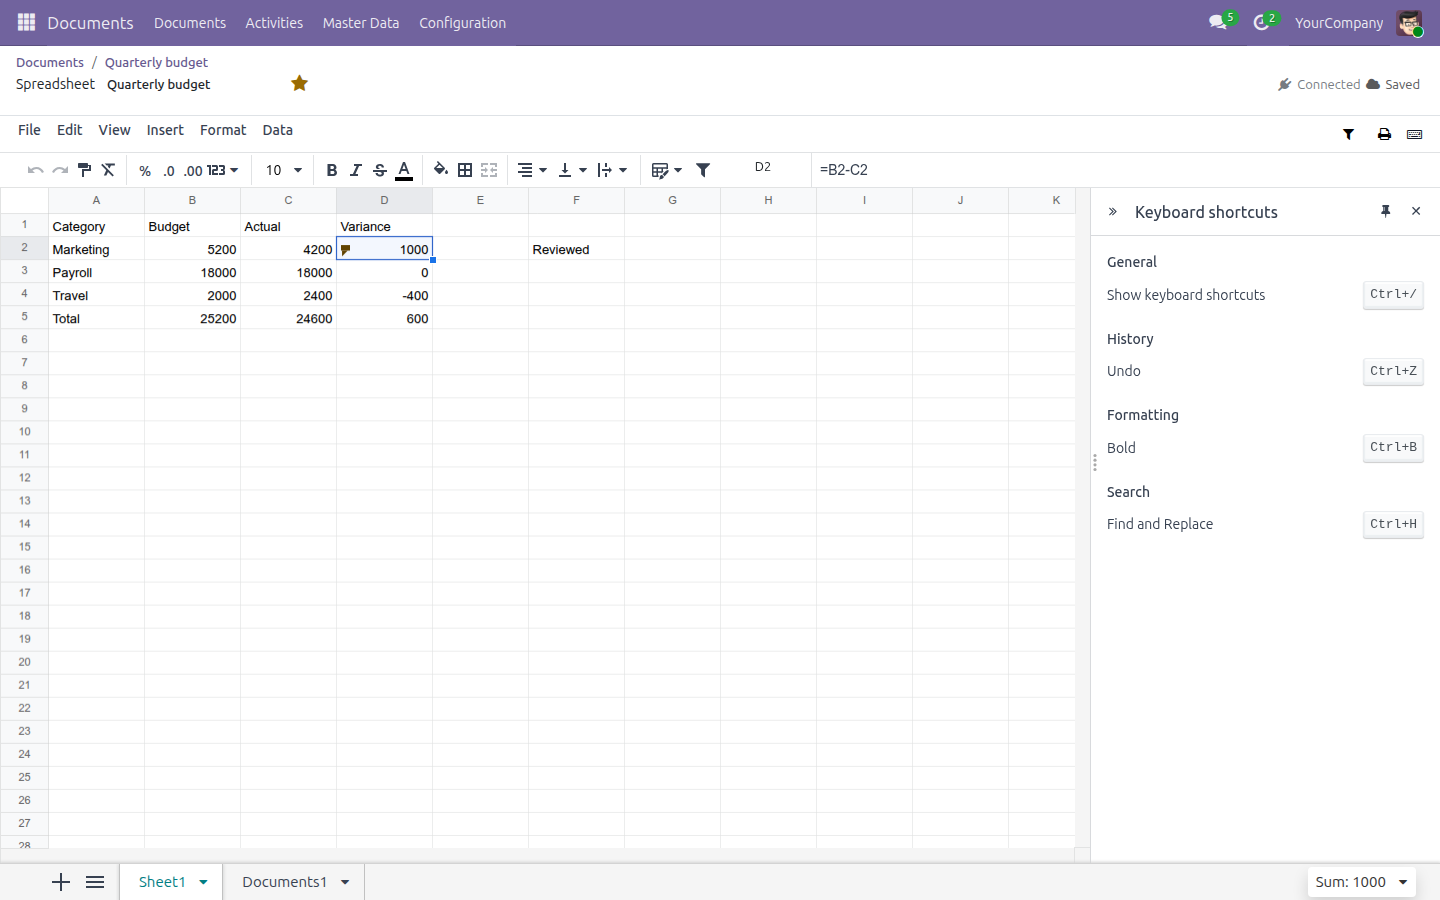Increase decimal places
Viewport: 1440px width, 900px height.
[193, 171]
